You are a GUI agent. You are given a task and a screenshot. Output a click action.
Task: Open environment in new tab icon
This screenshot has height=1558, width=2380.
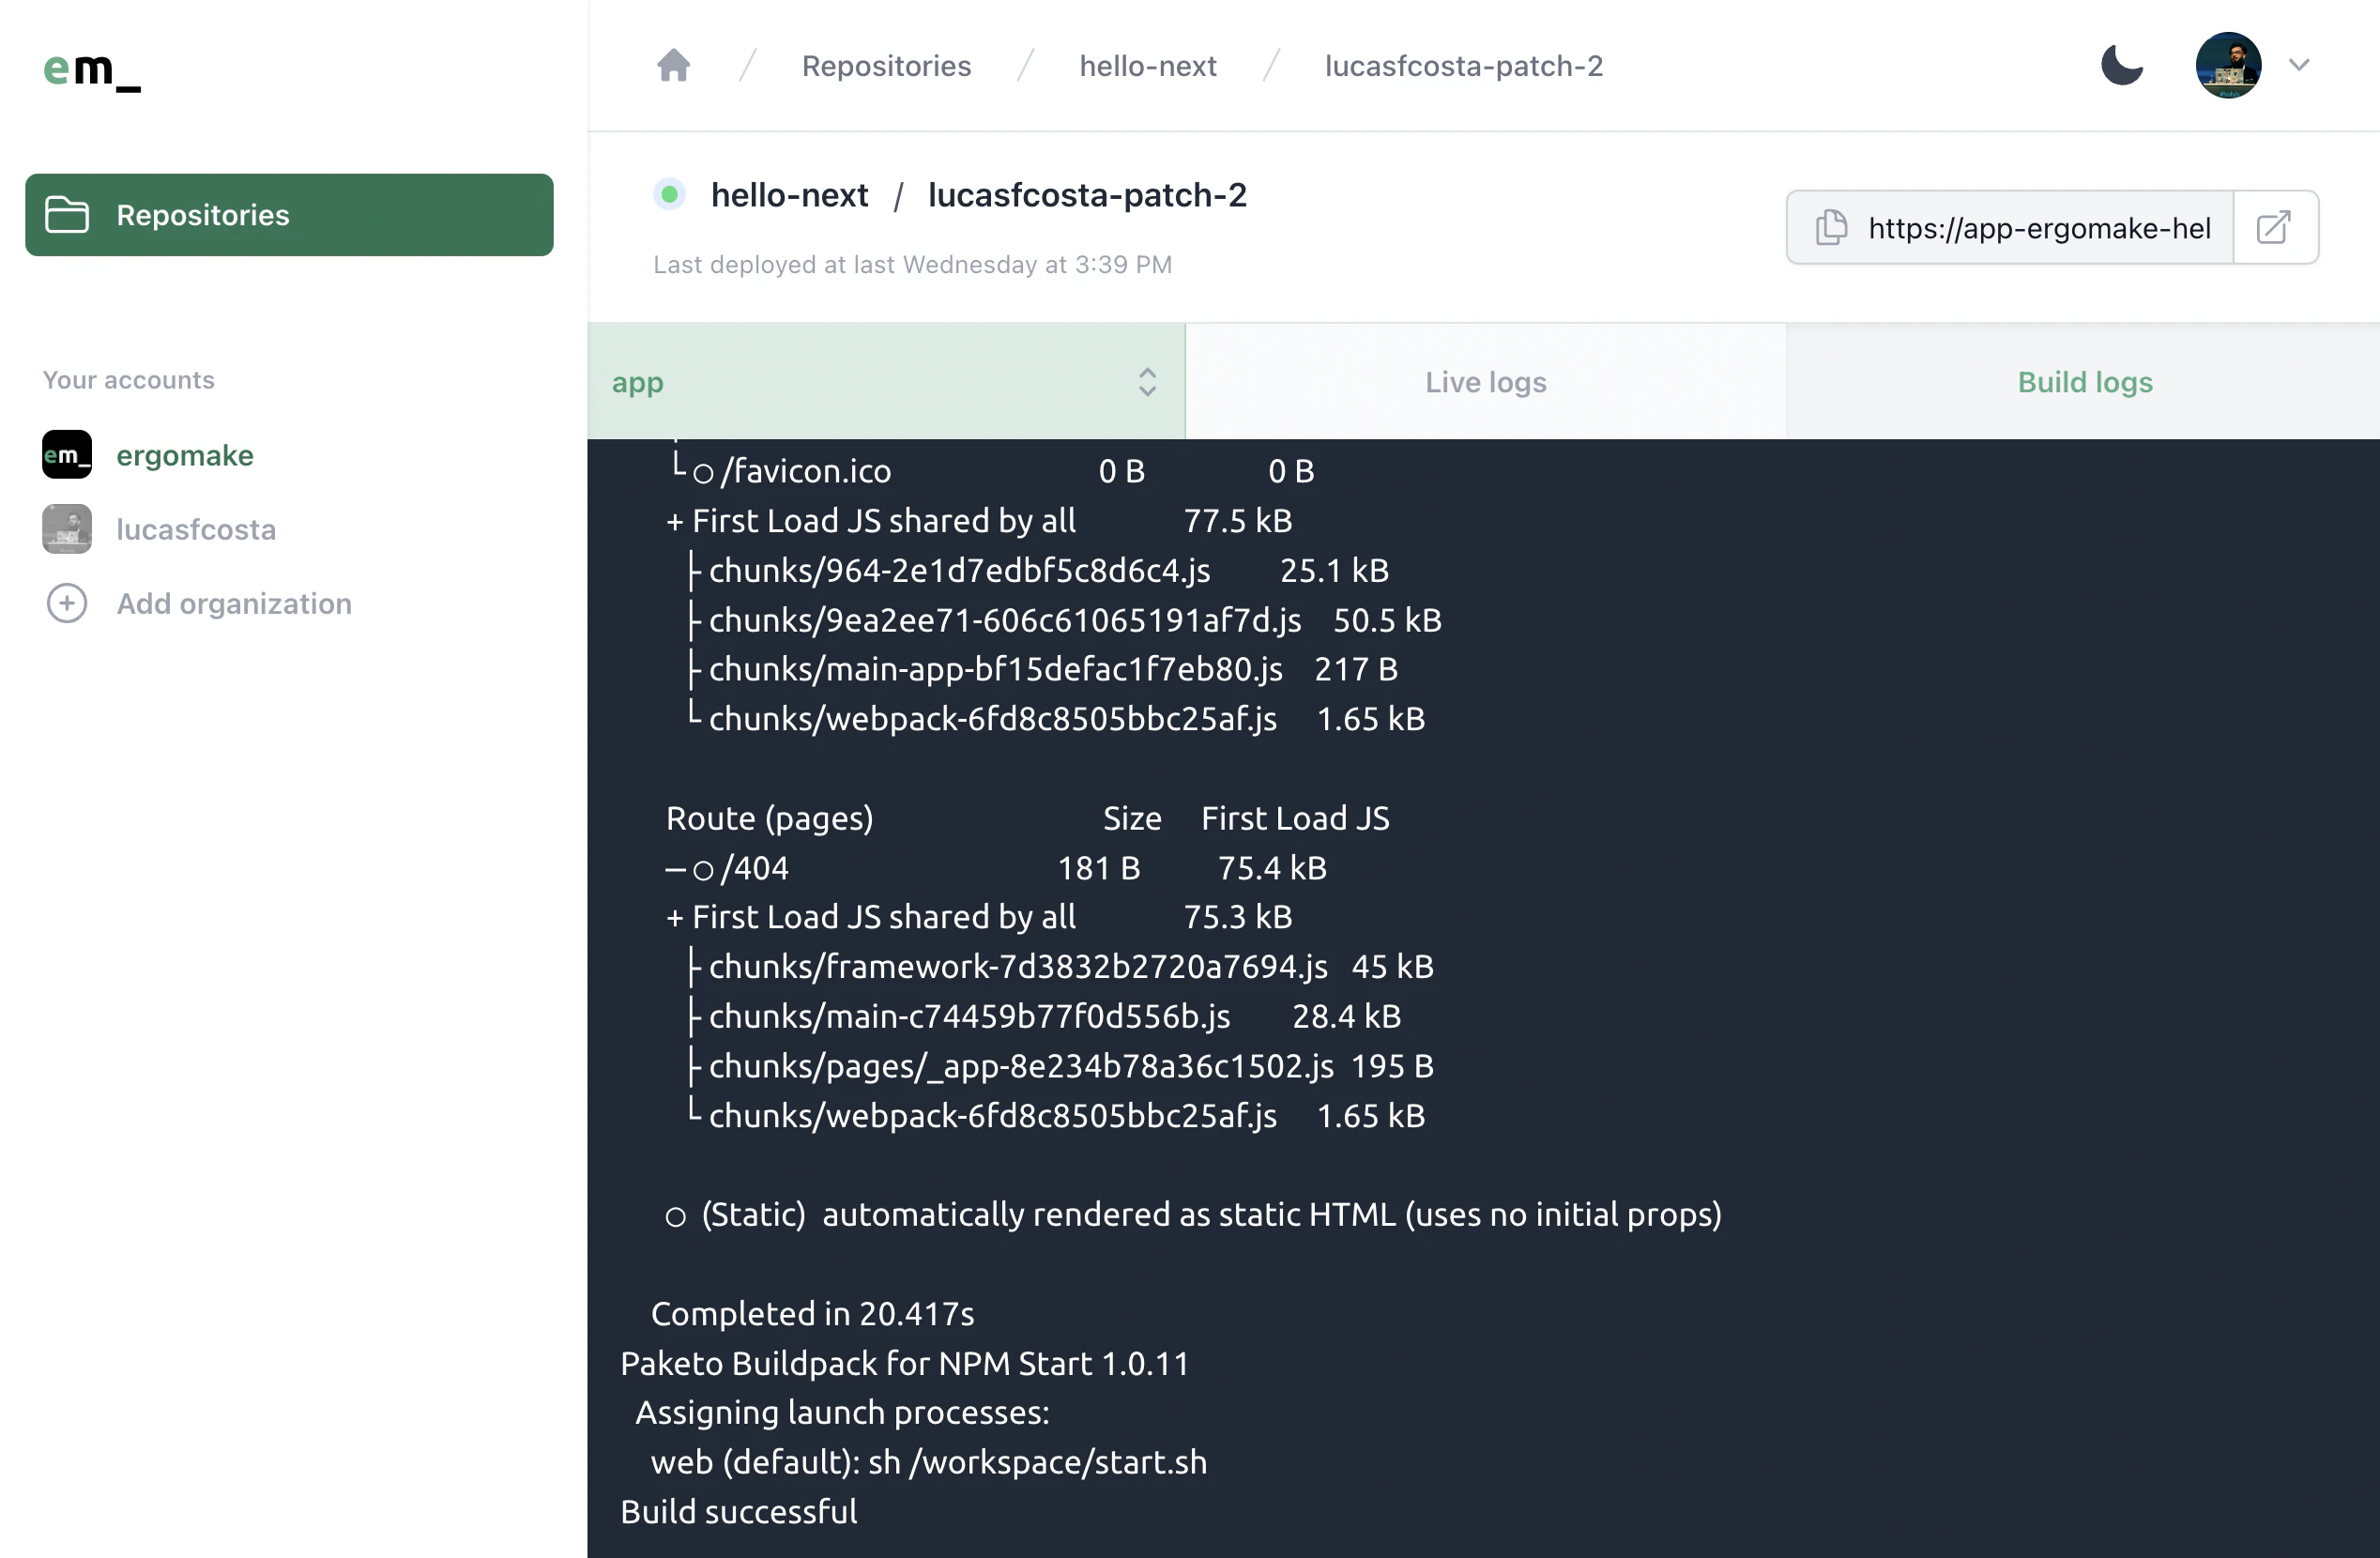click(x=2274, y=227)
